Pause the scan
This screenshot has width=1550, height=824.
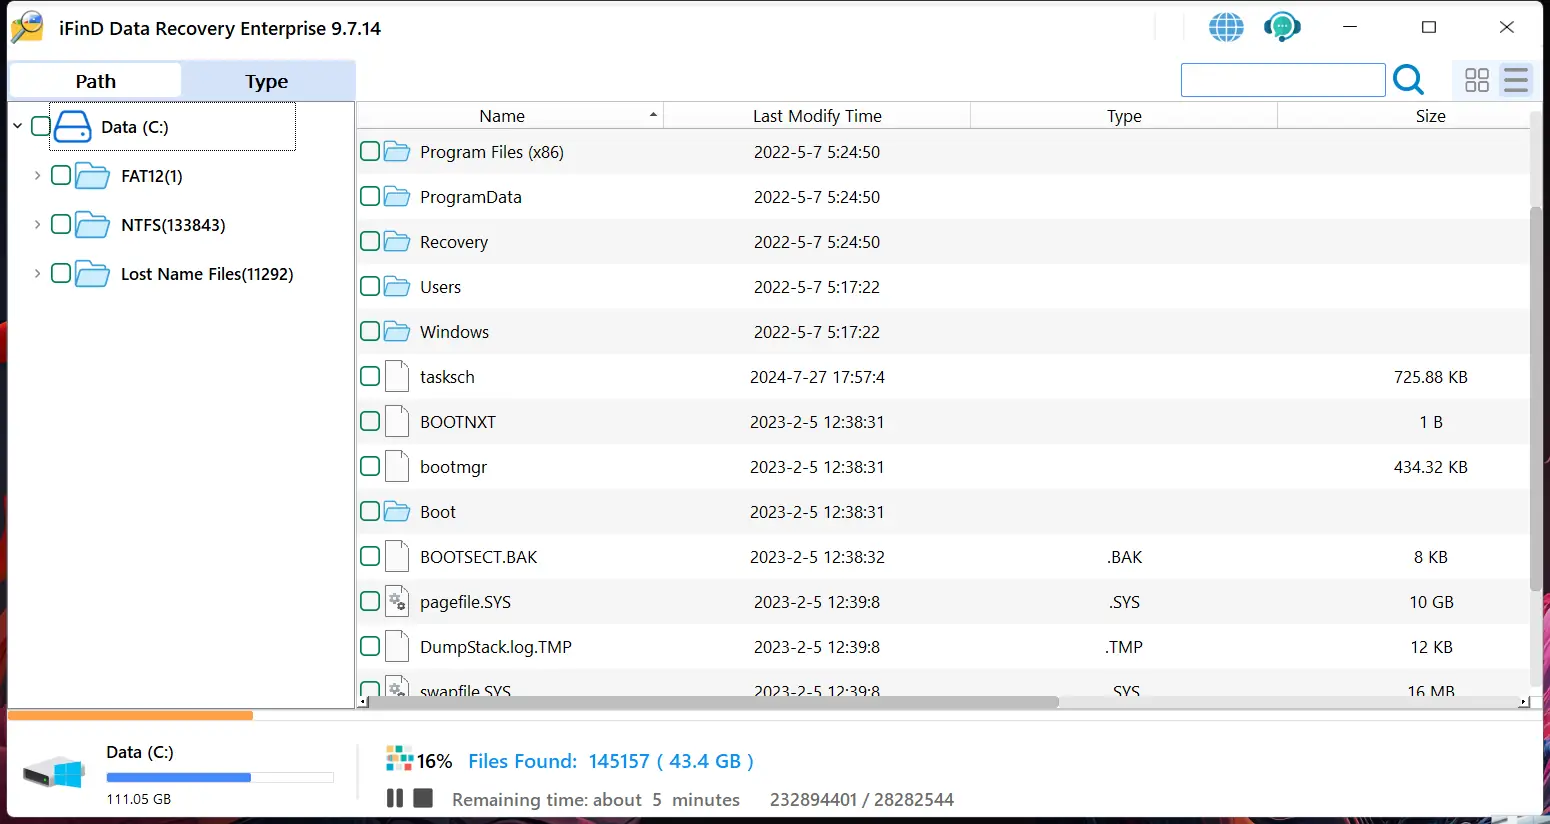click(x=395, y=798)
